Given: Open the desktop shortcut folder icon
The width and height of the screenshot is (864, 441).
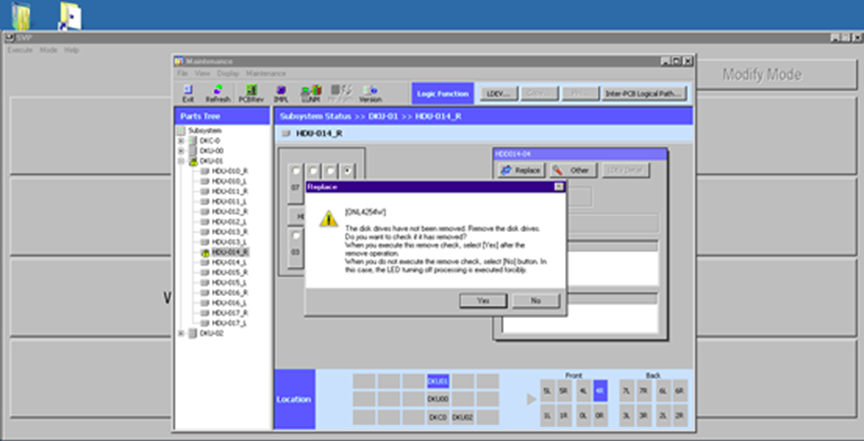Looking at the screenshot, I should 70,15.
